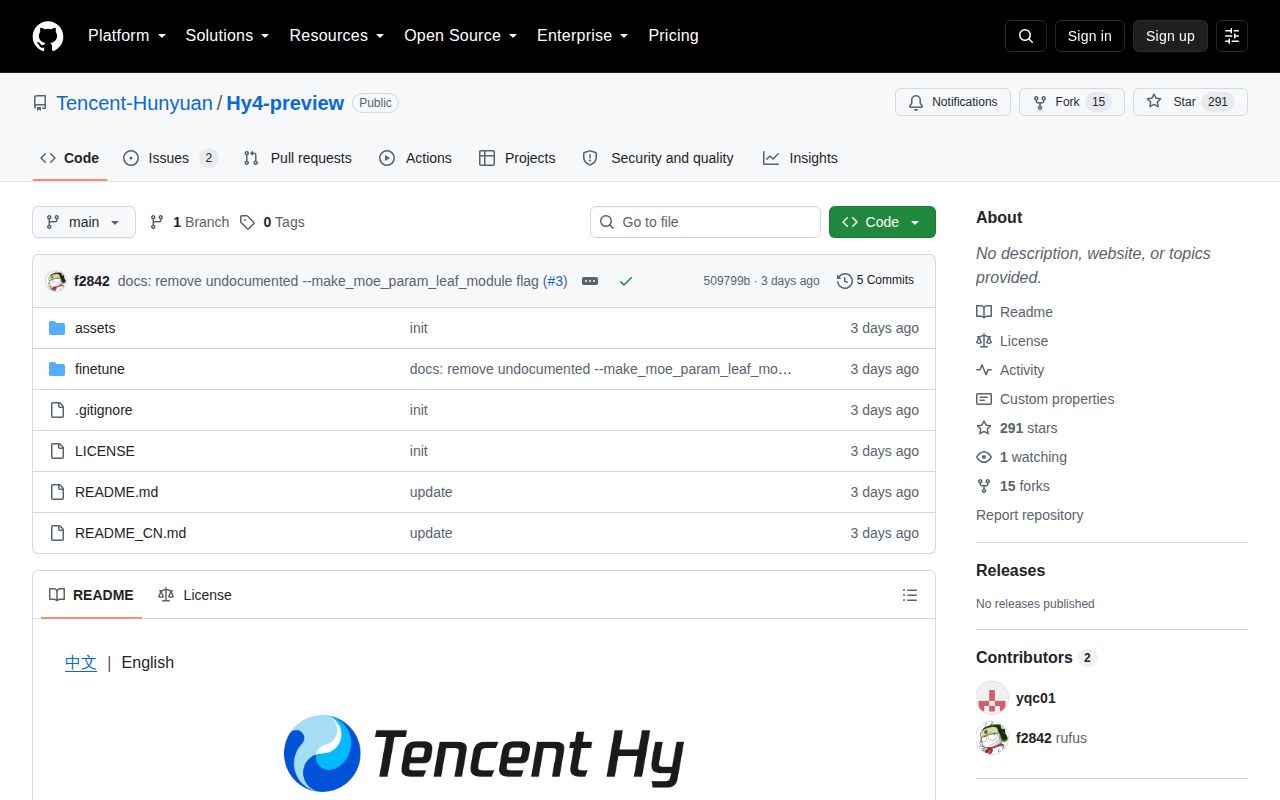Click f2842 avatar in latest commit
The height and width of the screenshot is (800, 1280).
pyautogui.click(x=57, y=281)
